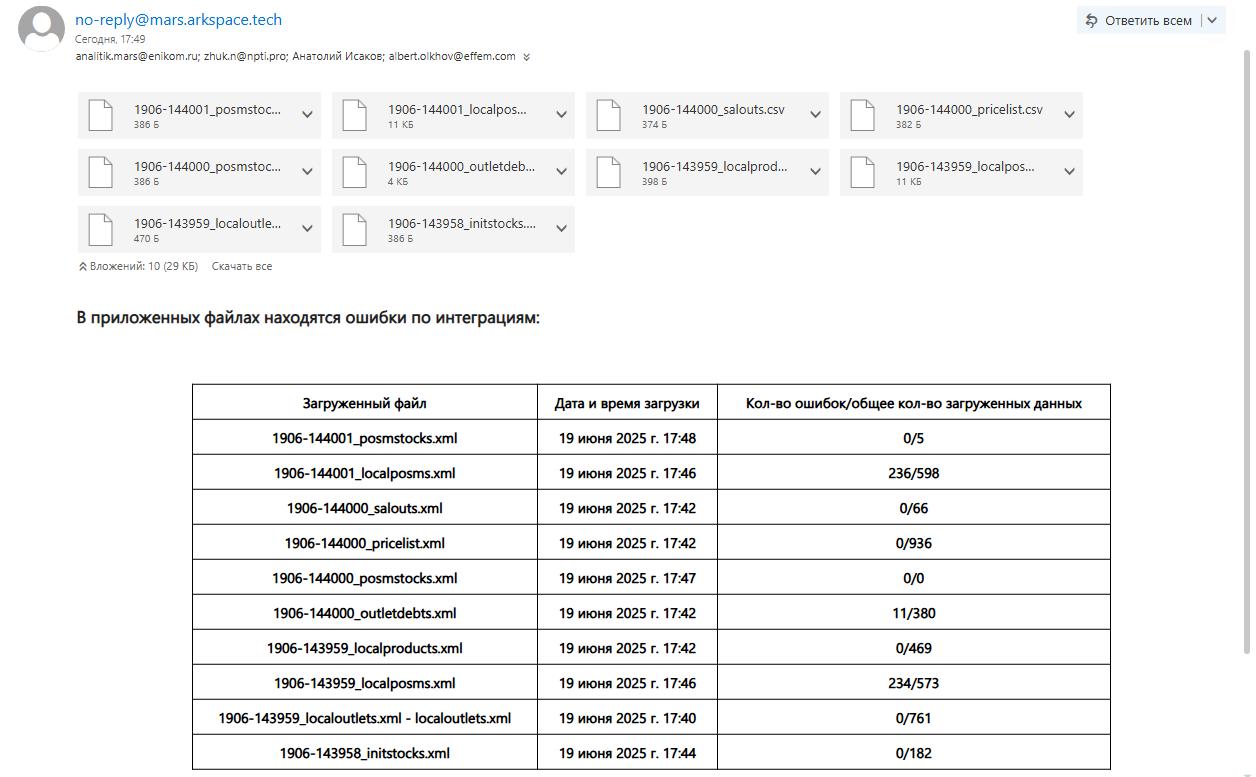The image size is (1256, 777).
Task: Open dropdown for 1906-144000_pricelist.csv attachment
Action: (1069, 115)
